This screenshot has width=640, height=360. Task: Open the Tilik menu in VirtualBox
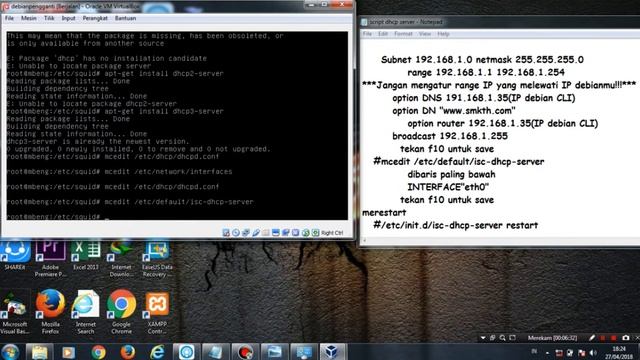(49, 18)
